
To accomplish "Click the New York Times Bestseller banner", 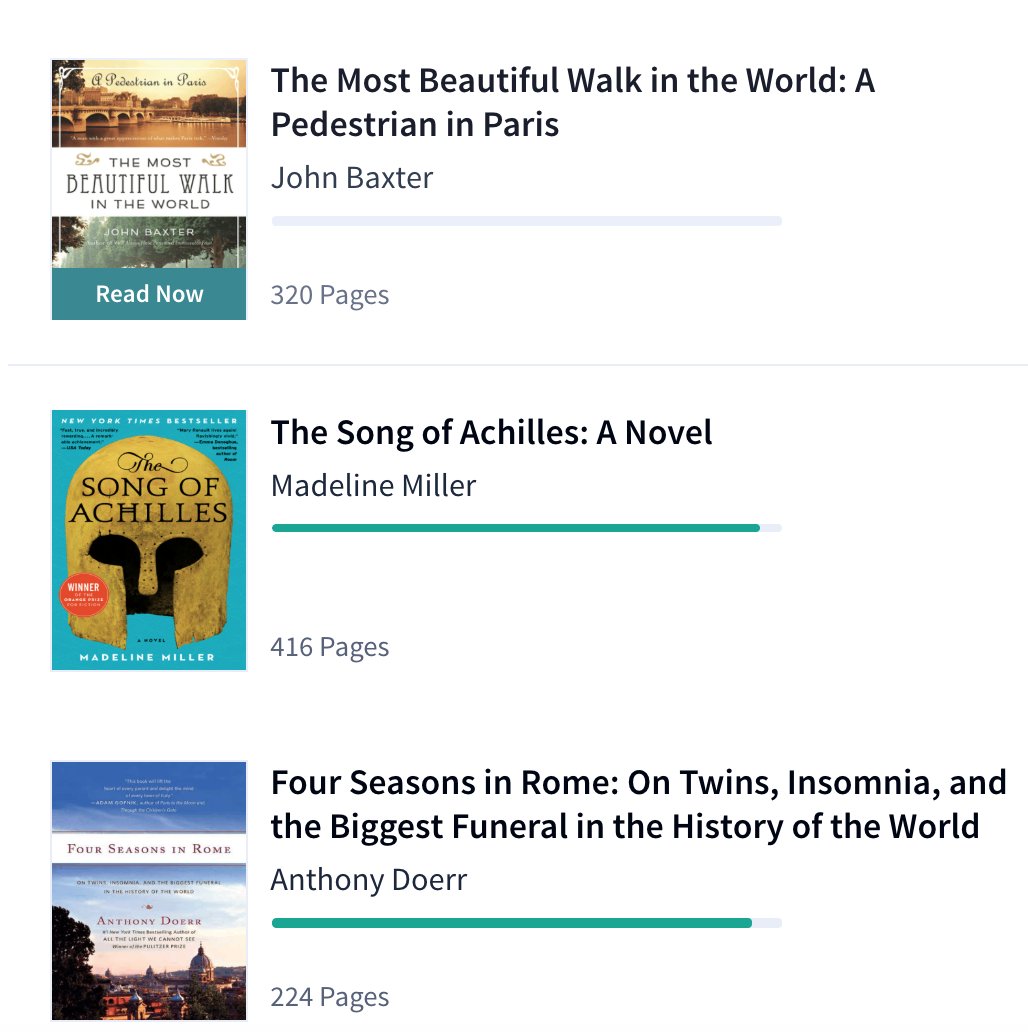I will pyautogui.click(x=149, y=421).
